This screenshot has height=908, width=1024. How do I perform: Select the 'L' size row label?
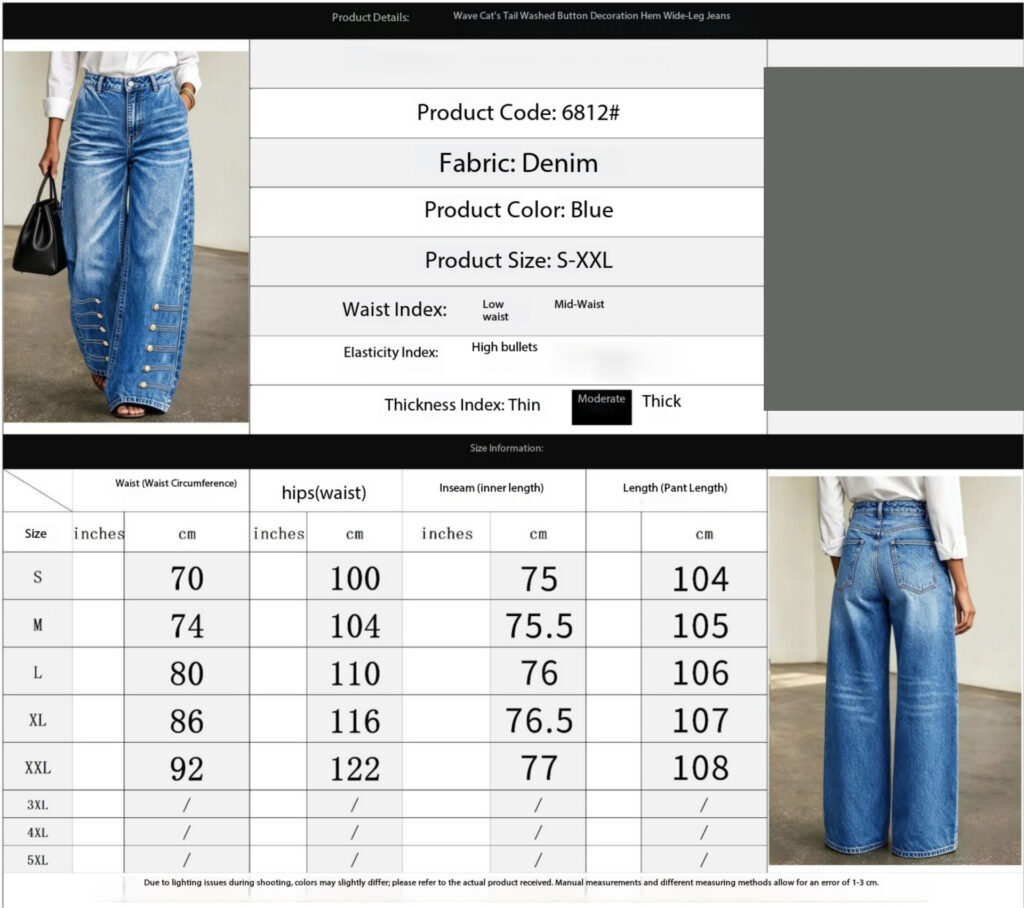(37, 672)
